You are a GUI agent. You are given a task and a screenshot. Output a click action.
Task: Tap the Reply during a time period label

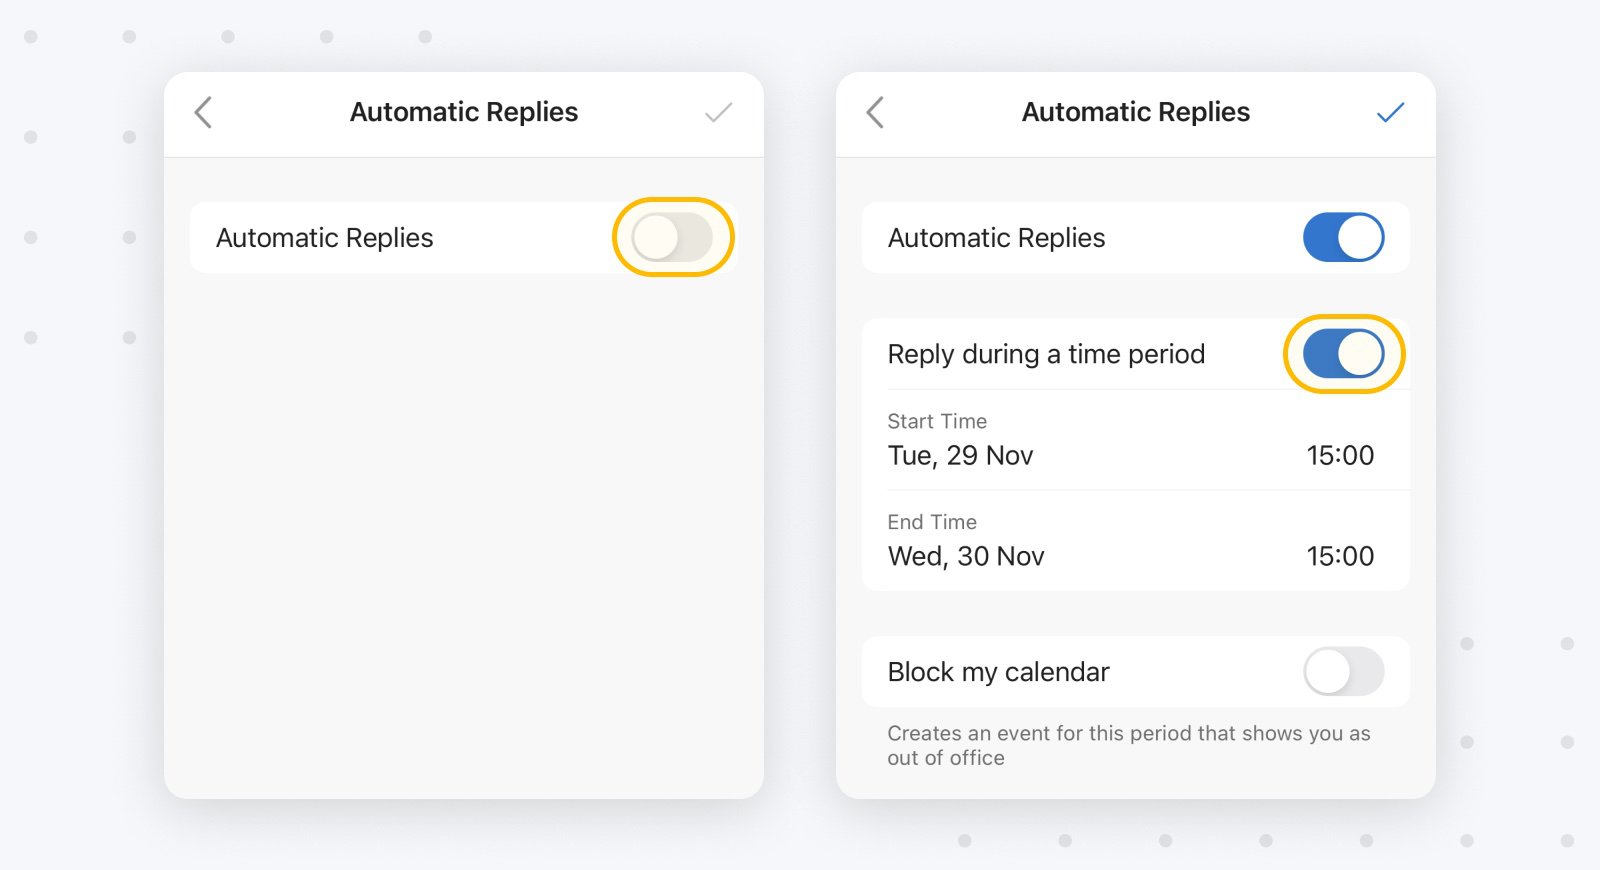coord(1046,354)
